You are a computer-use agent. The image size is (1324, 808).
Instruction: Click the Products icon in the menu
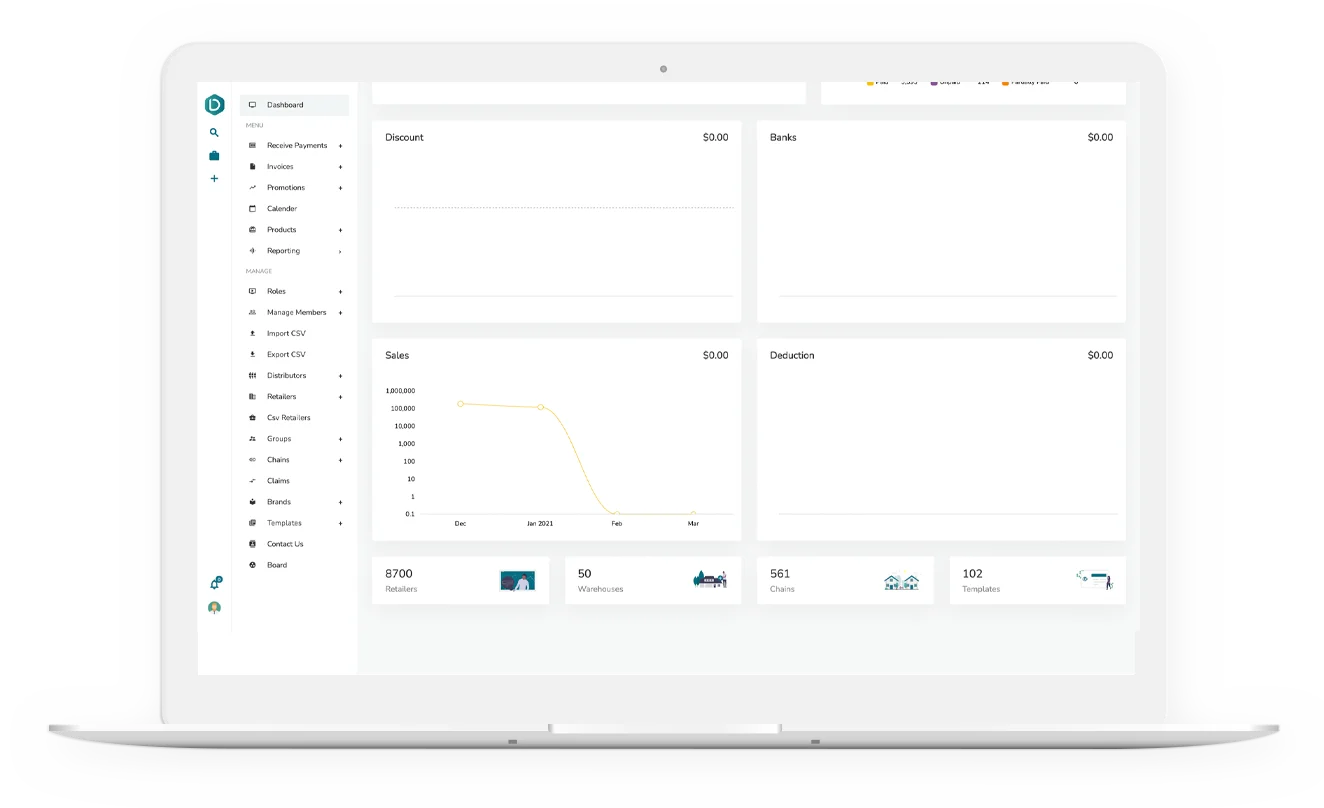click(252, 230)
